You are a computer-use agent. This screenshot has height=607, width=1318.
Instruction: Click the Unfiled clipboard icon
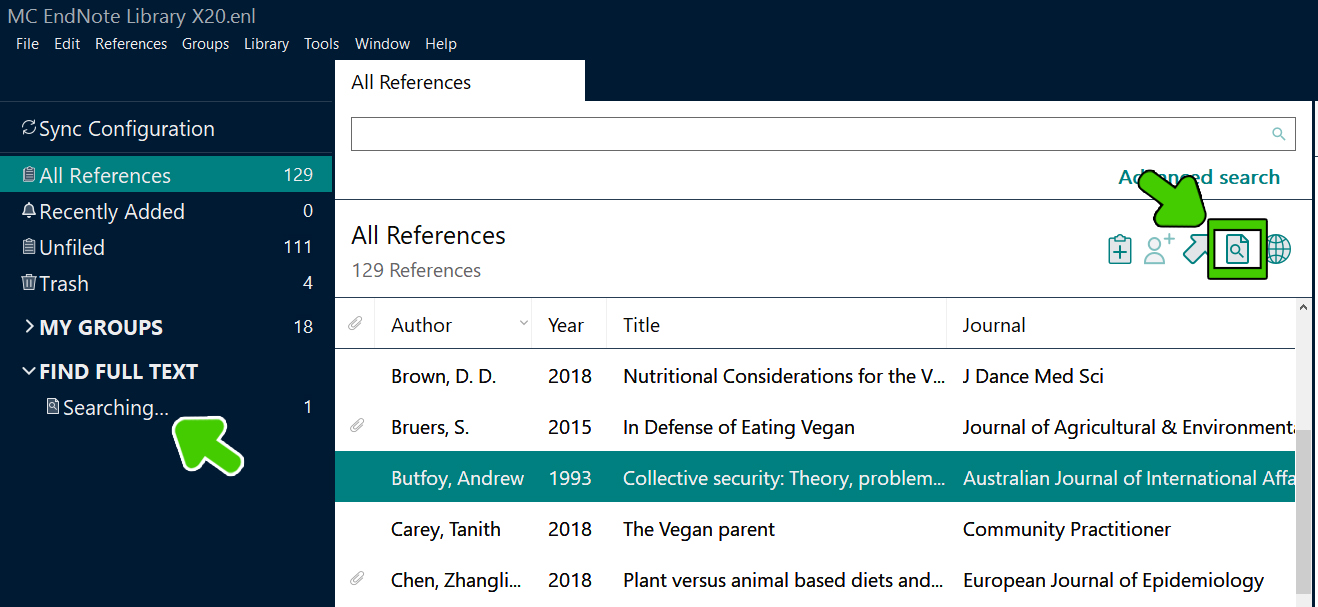tap(29, 246)
